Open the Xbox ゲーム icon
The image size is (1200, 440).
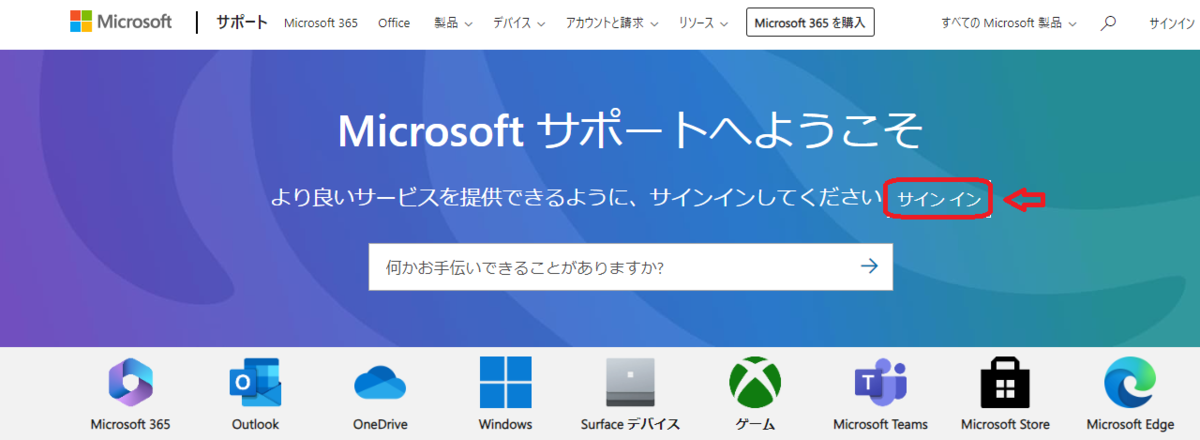tap(755, 382)
